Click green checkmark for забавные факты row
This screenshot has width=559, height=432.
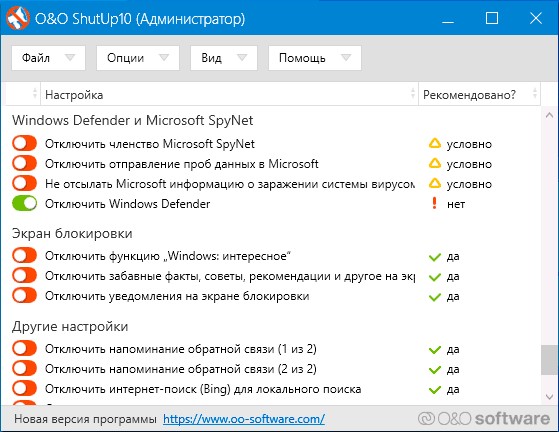coord(435,277)
